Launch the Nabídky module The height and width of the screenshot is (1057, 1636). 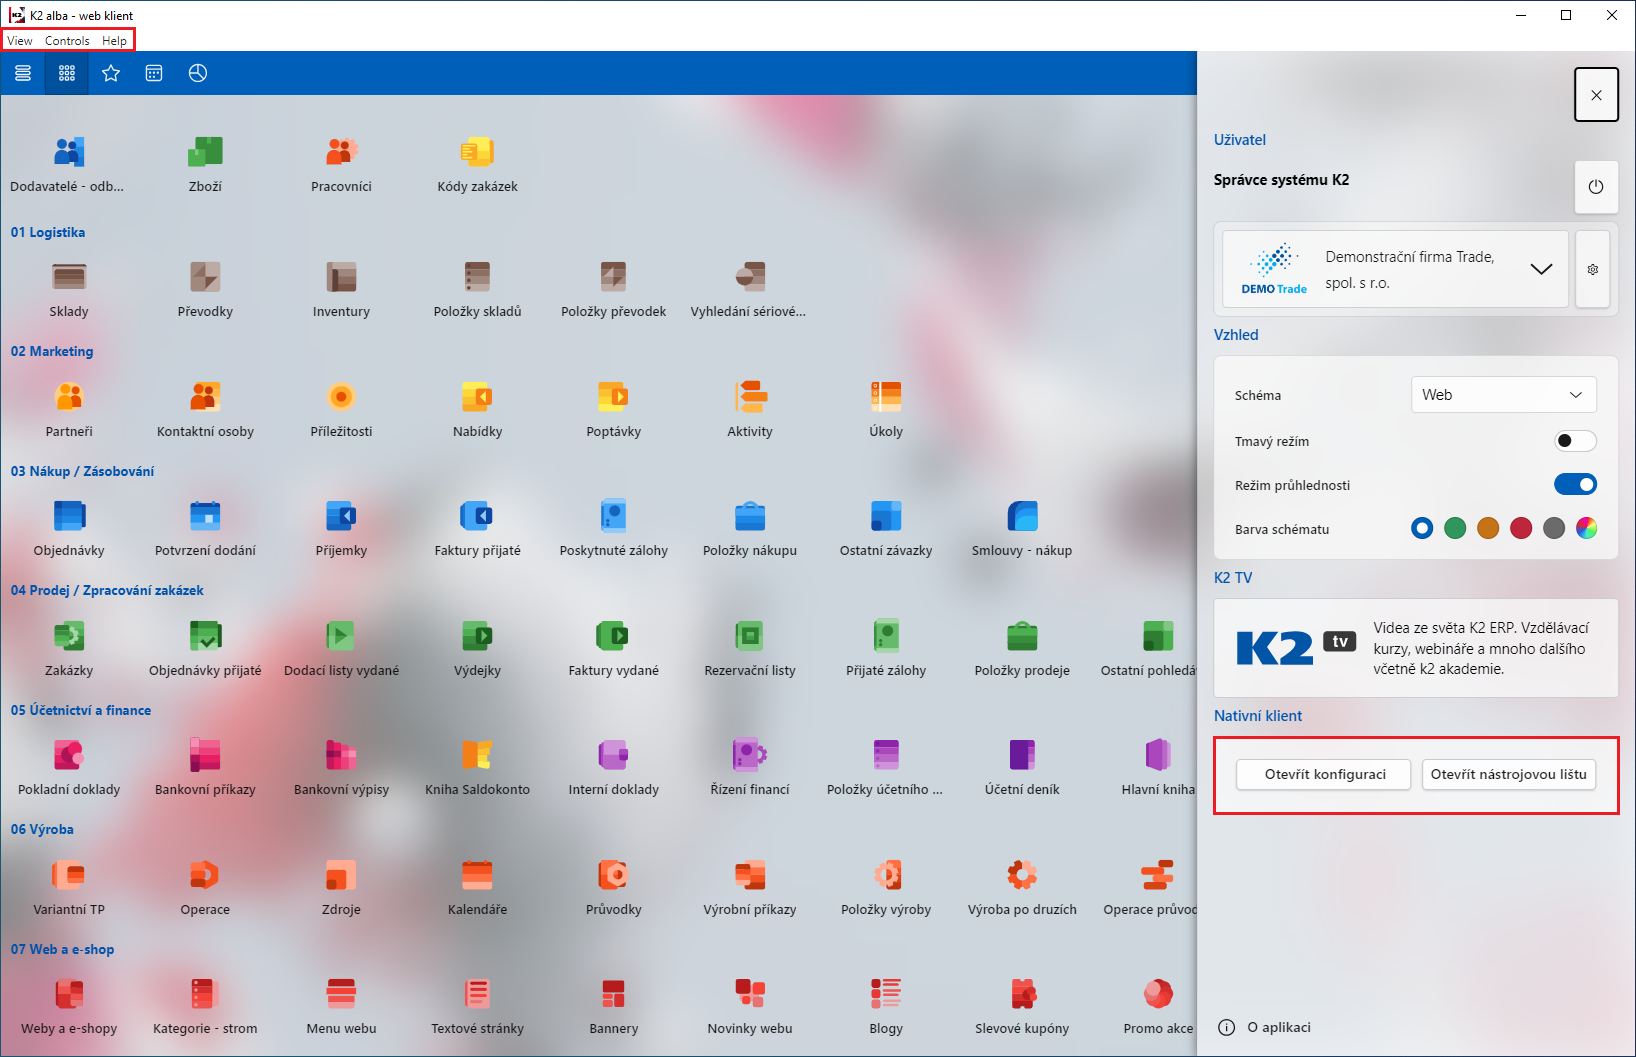coord(477,397)
